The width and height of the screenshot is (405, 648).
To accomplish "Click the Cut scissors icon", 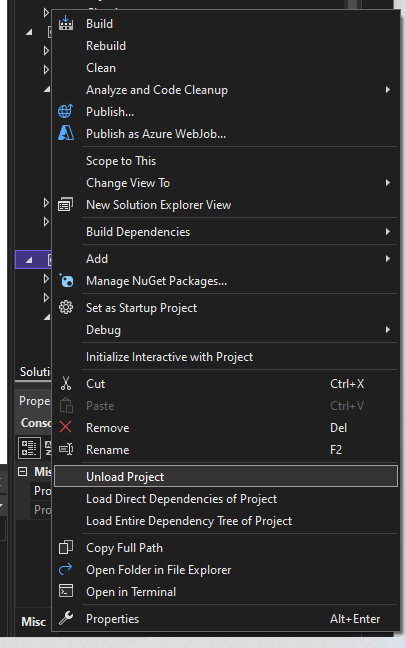I will tap(66, 384).
